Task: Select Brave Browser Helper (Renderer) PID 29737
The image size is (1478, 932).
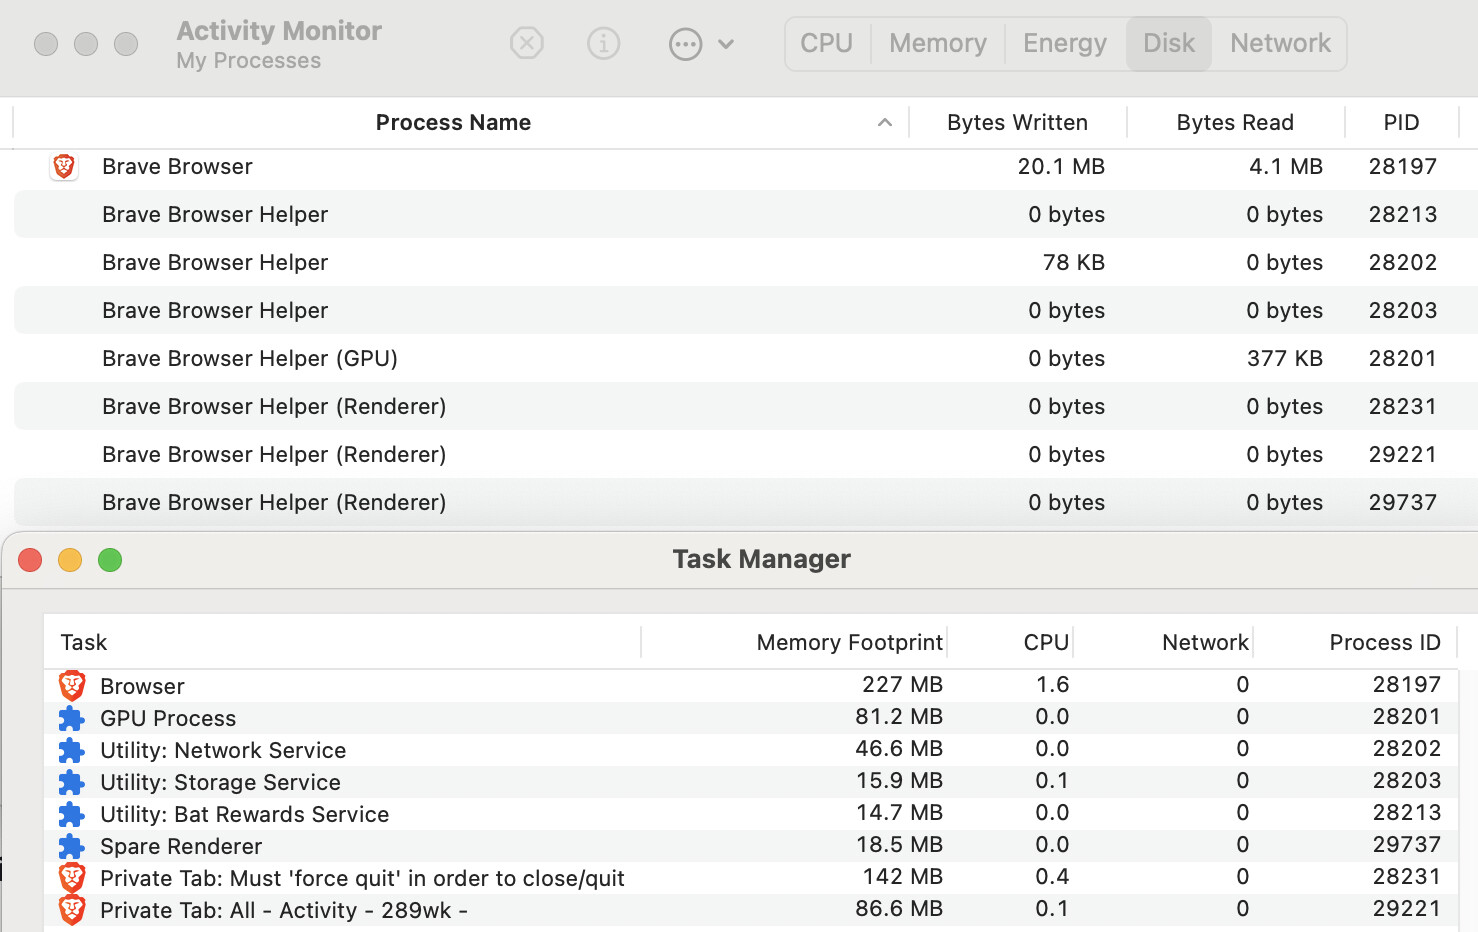Action: 745,502
